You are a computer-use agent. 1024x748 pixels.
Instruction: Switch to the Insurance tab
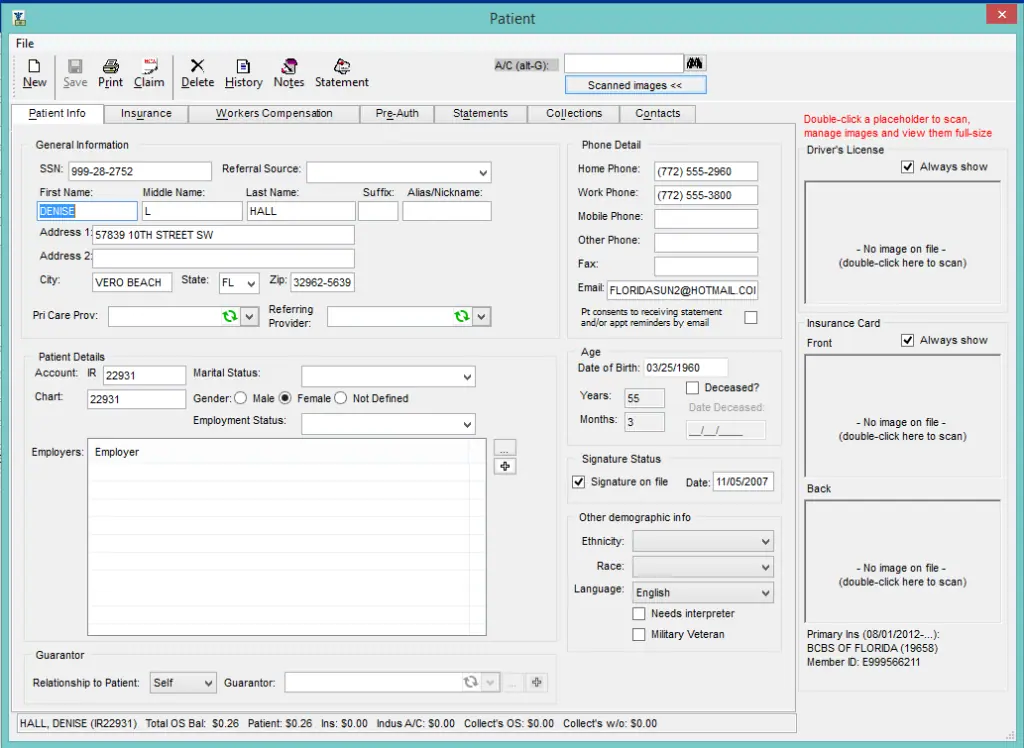145,113
